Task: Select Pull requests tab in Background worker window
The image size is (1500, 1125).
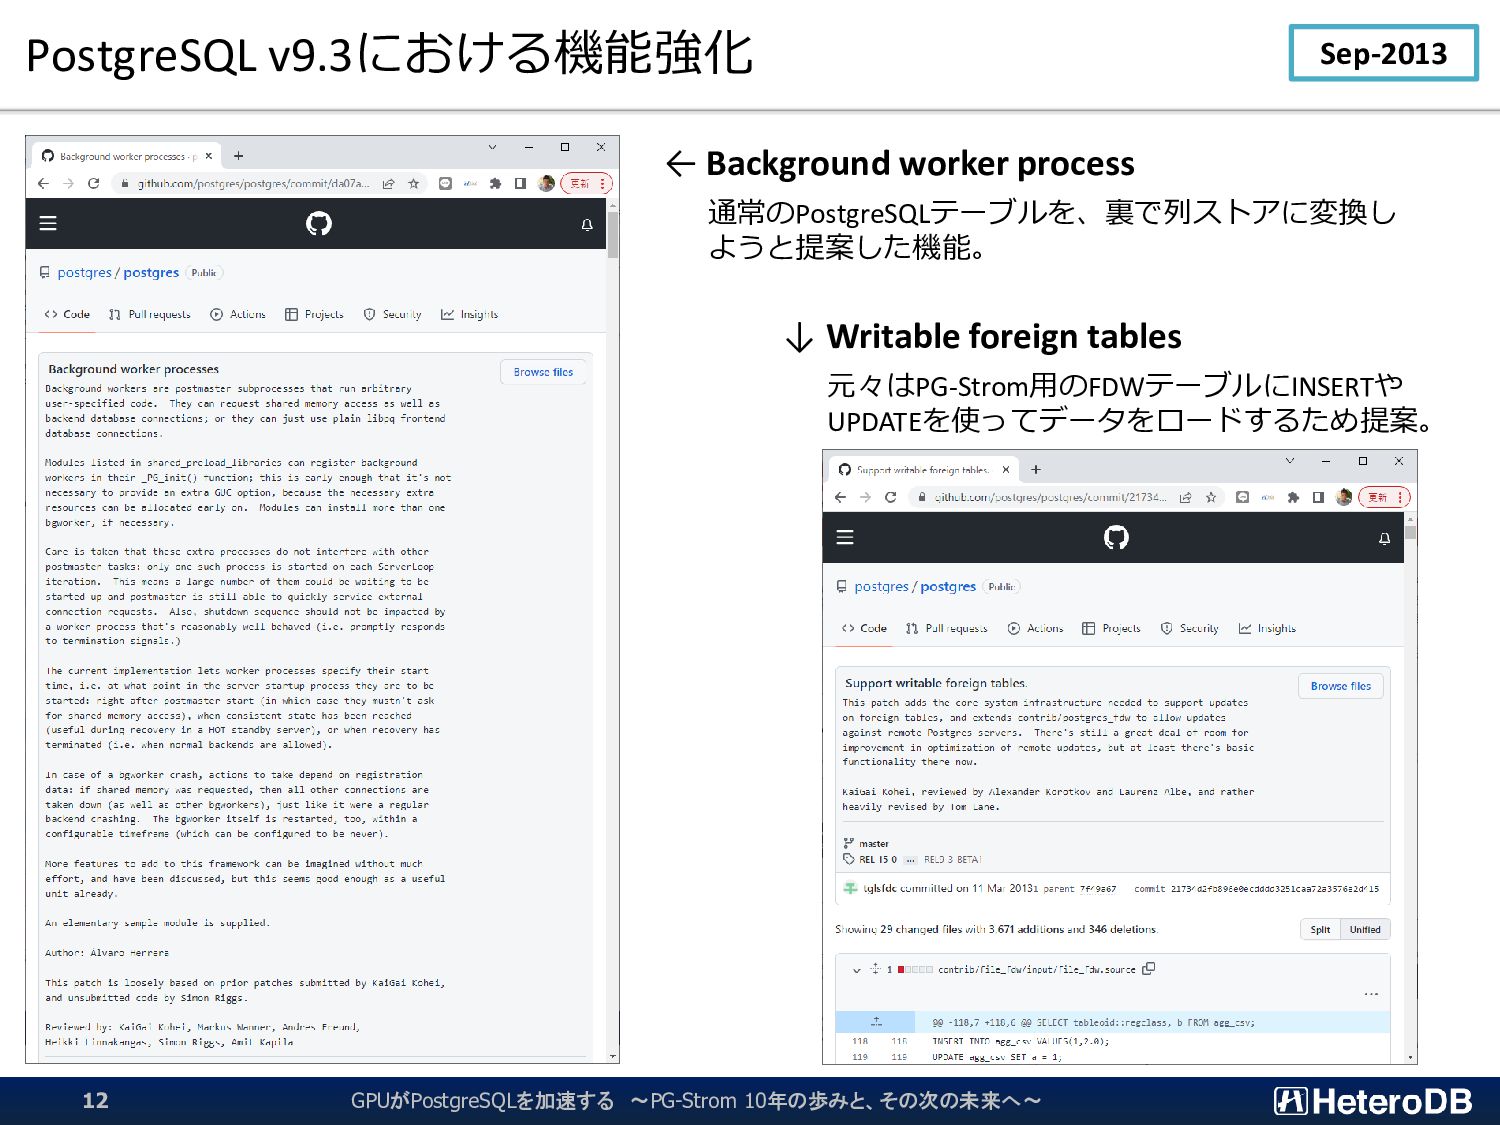Action: pos(150,314)
